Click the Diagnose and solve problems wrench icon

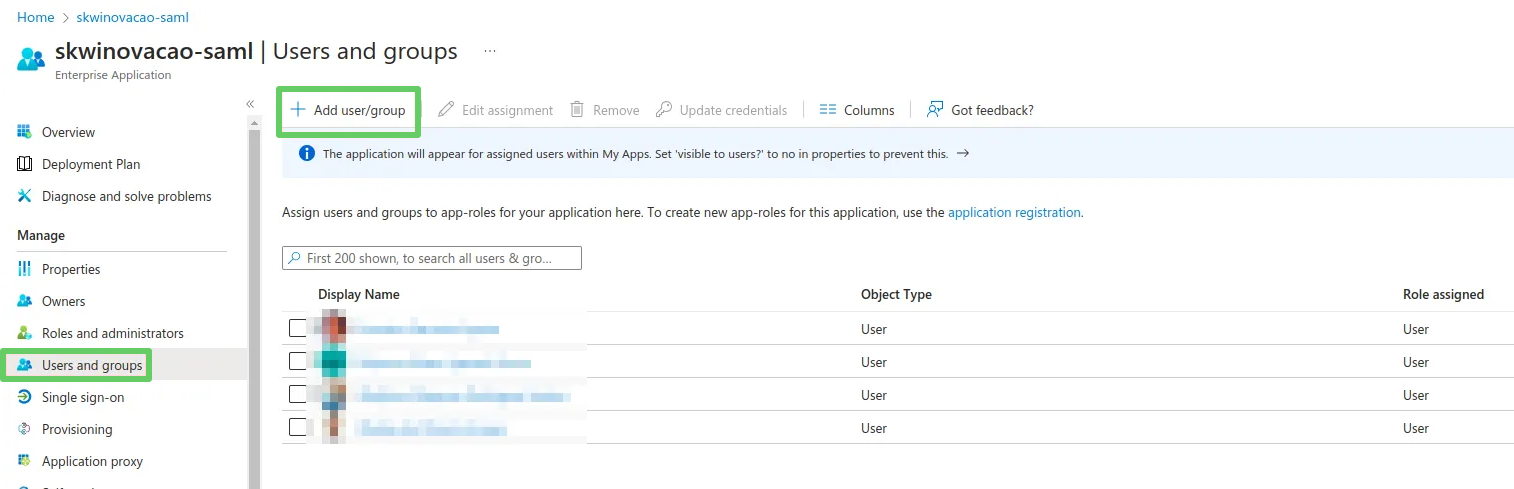[x=25, y=196]
